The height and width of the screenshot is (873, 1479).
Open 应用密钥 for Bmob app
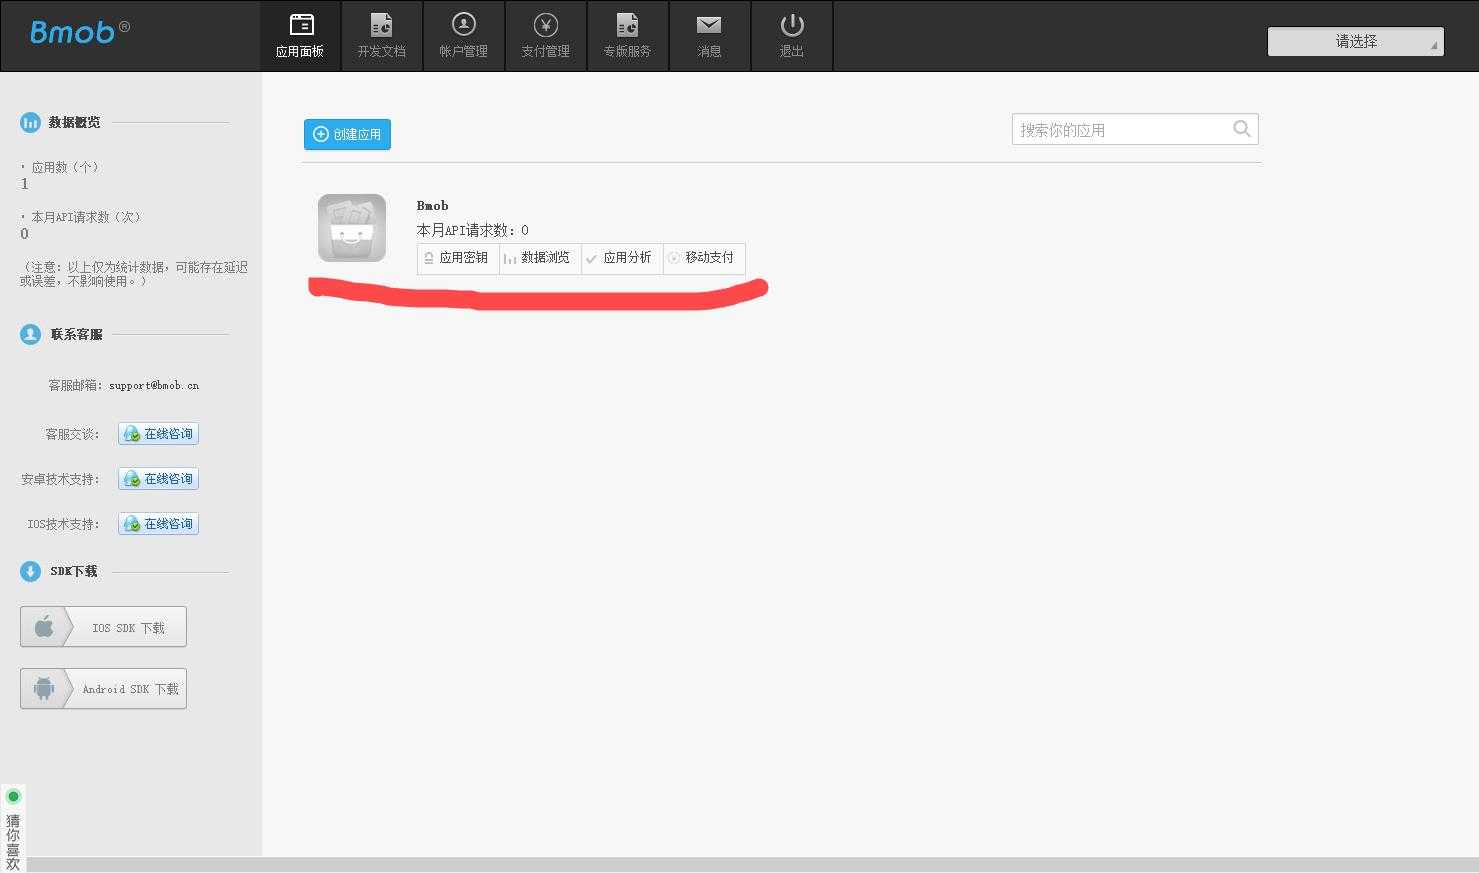[457, 258]
